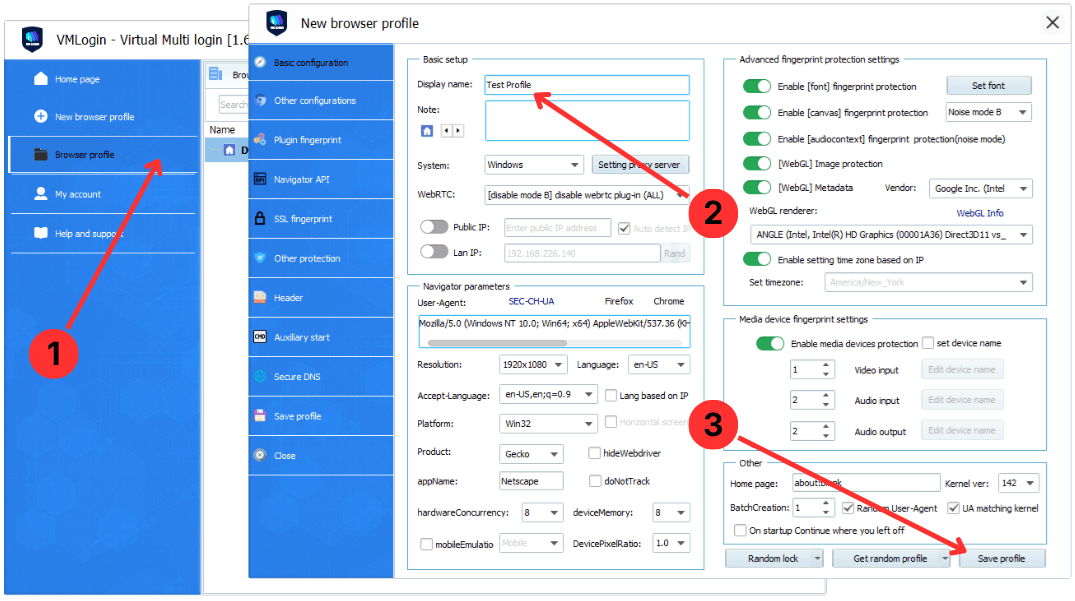Click the Set font button
1075x601 pixels.
pos(988,86)
